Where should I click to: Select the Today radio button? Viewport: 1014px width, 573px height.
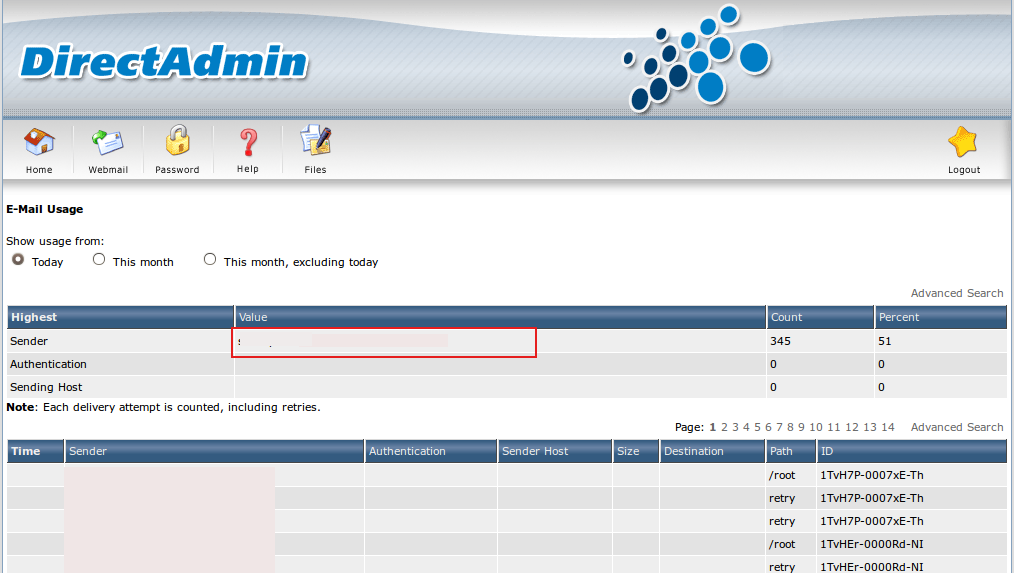point(18,260)
